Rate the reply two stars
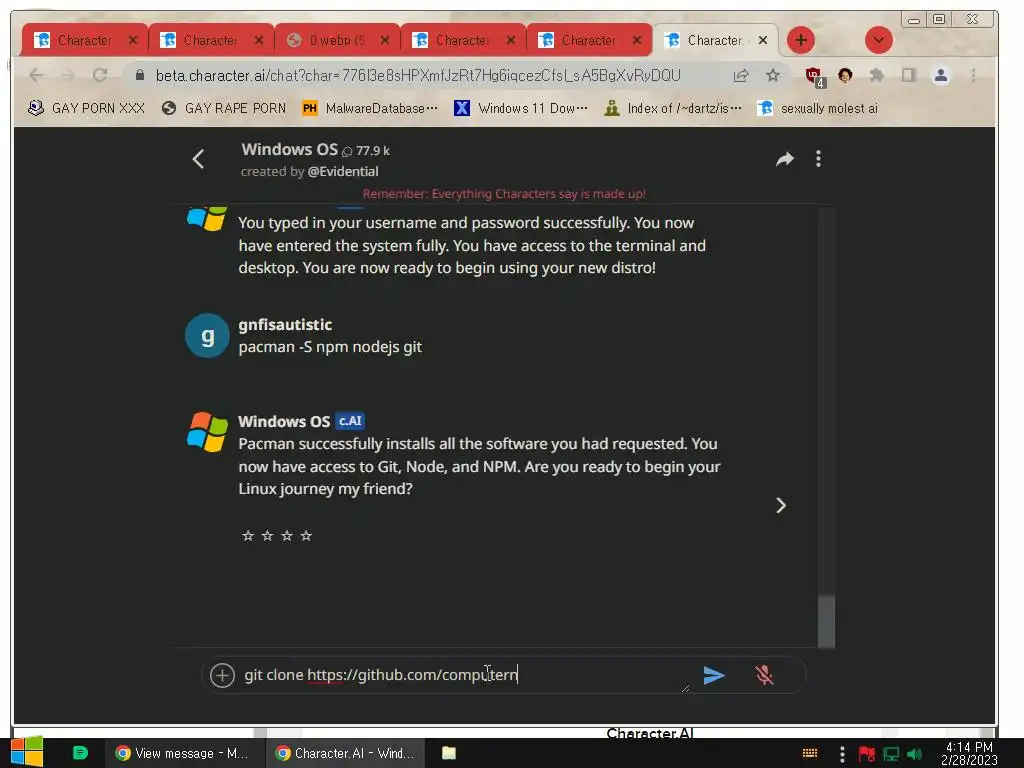Screen dimensions: 1024x768 point(267,536)
